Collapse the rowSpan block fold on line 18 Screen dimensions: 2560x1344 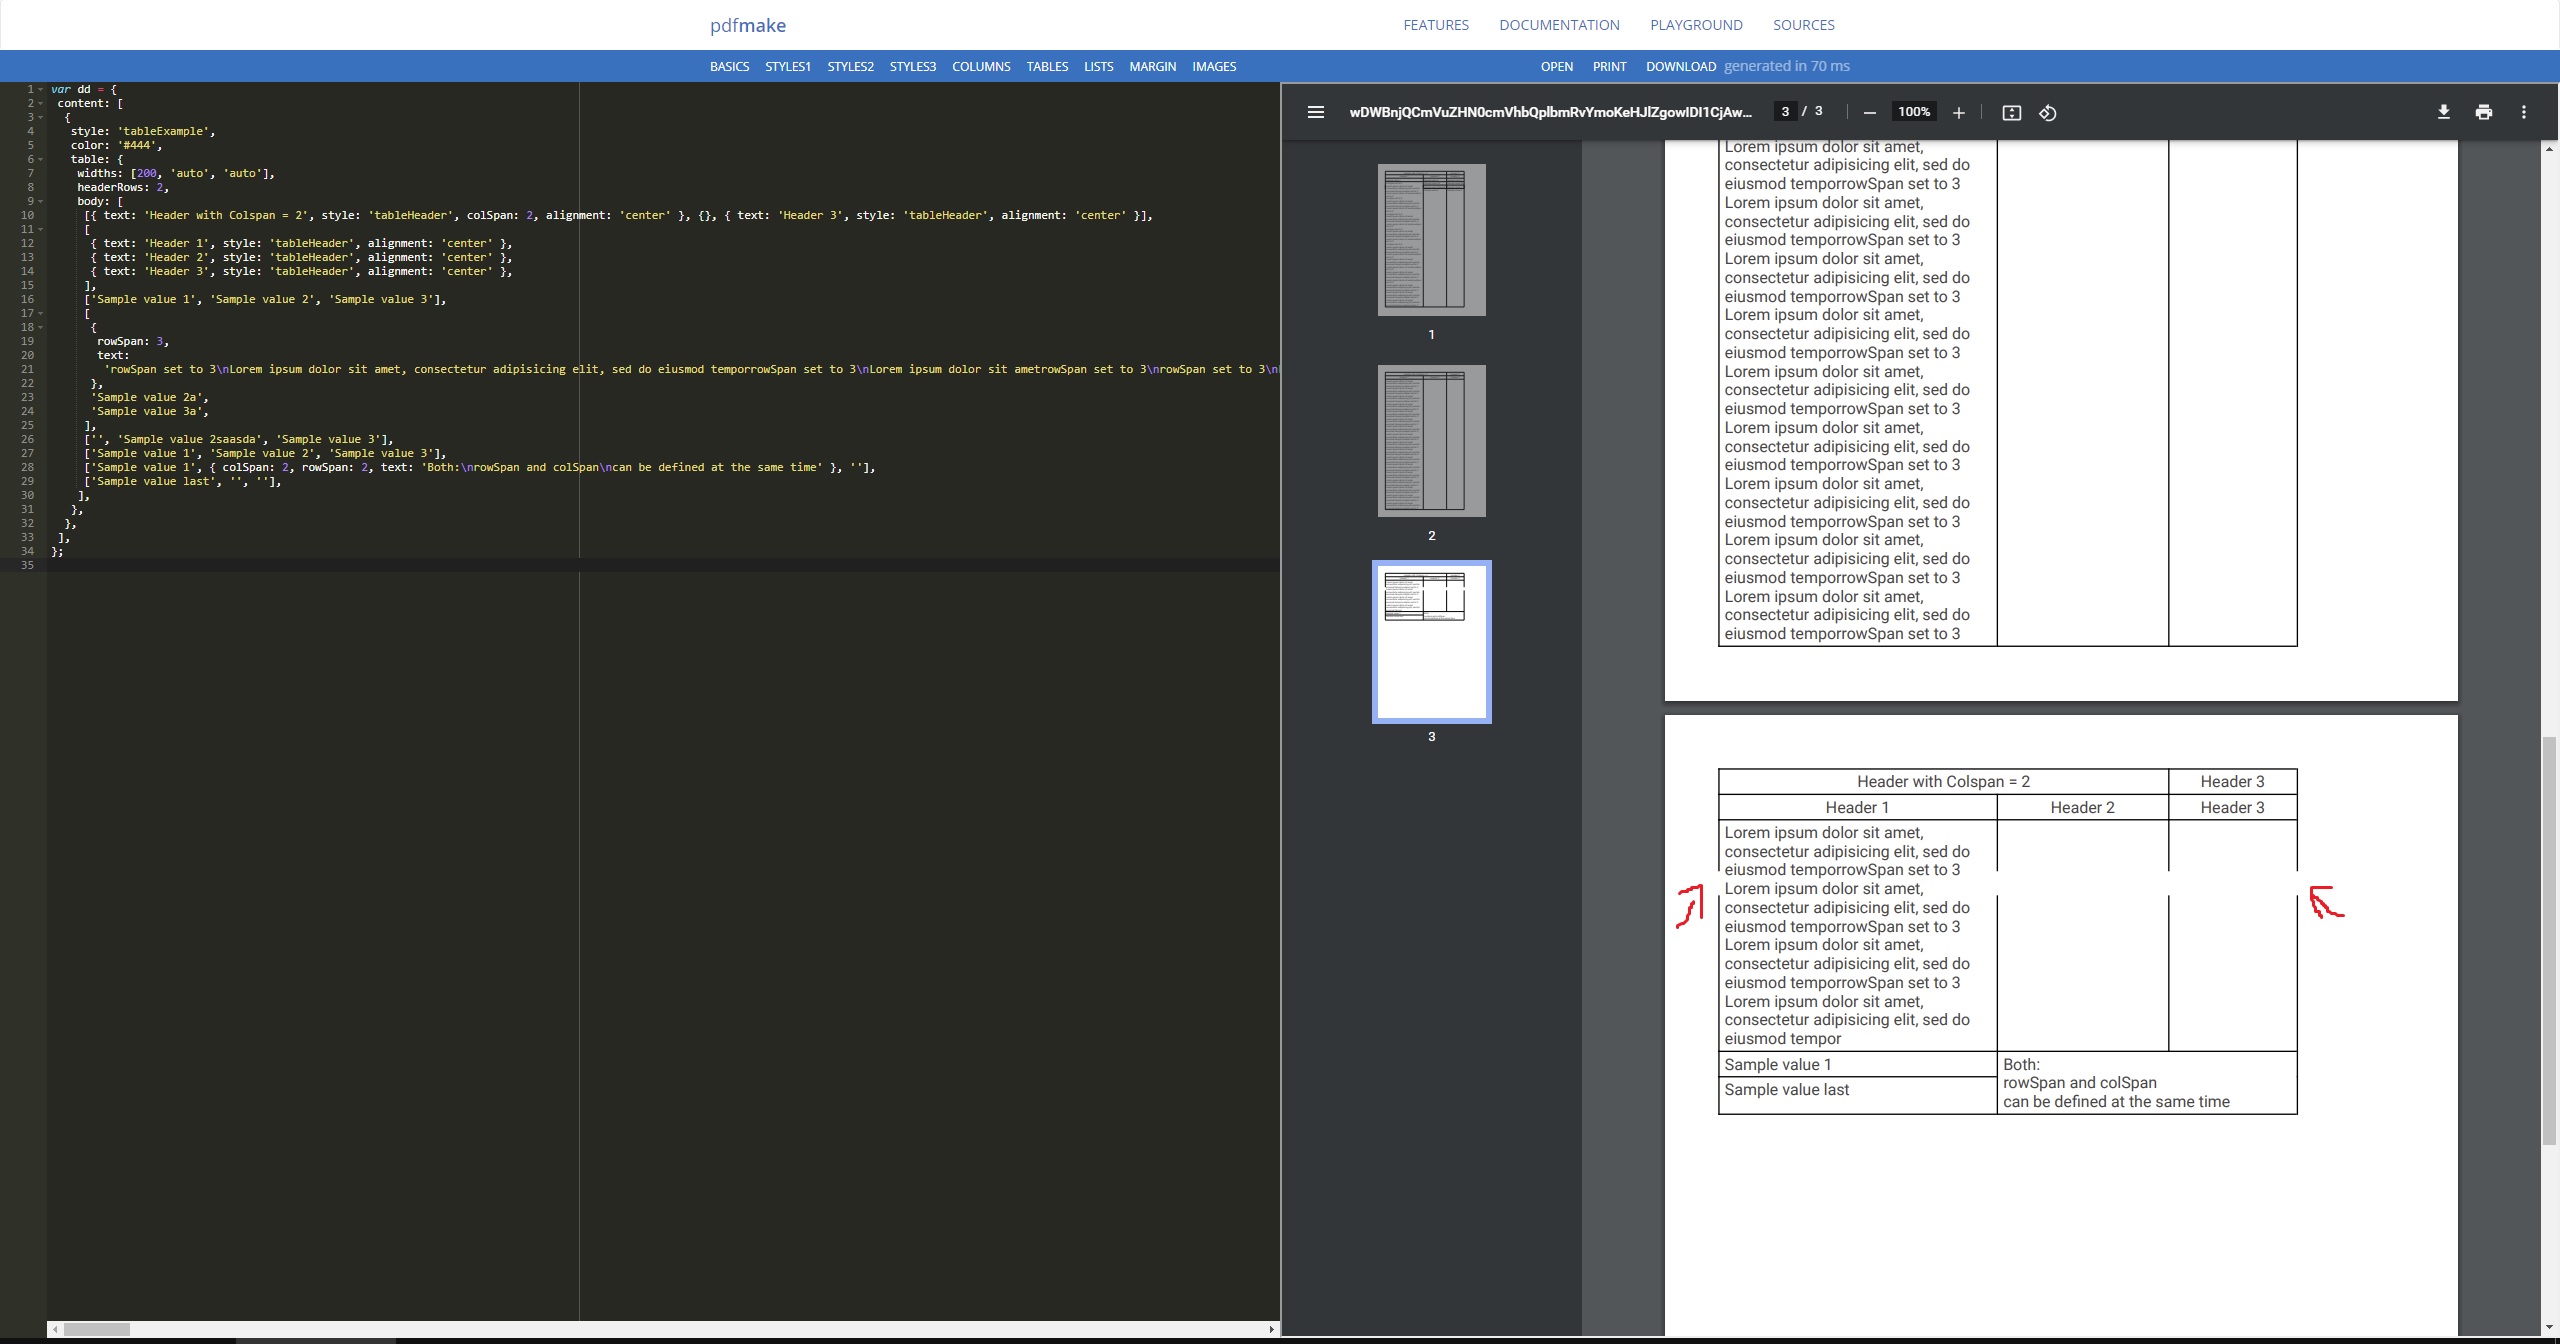41,327
